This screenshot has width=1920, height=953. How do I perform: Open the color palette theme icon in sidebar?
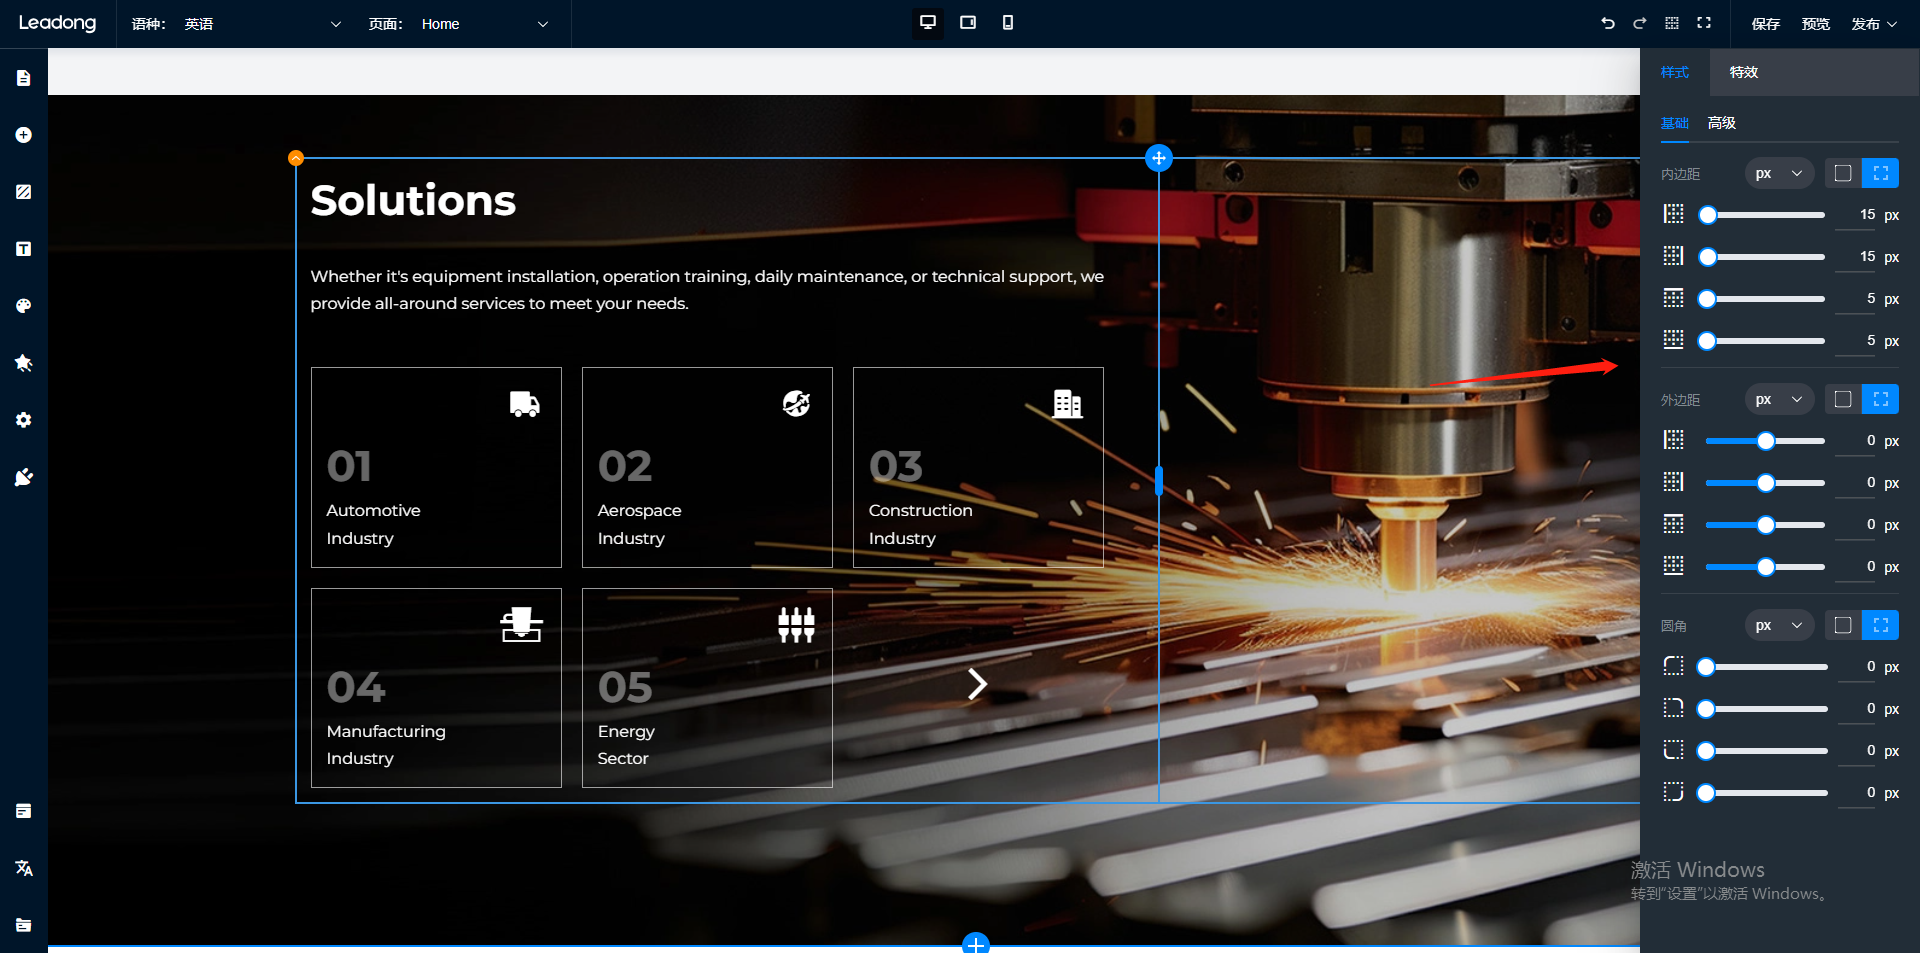tap(24, 306)
